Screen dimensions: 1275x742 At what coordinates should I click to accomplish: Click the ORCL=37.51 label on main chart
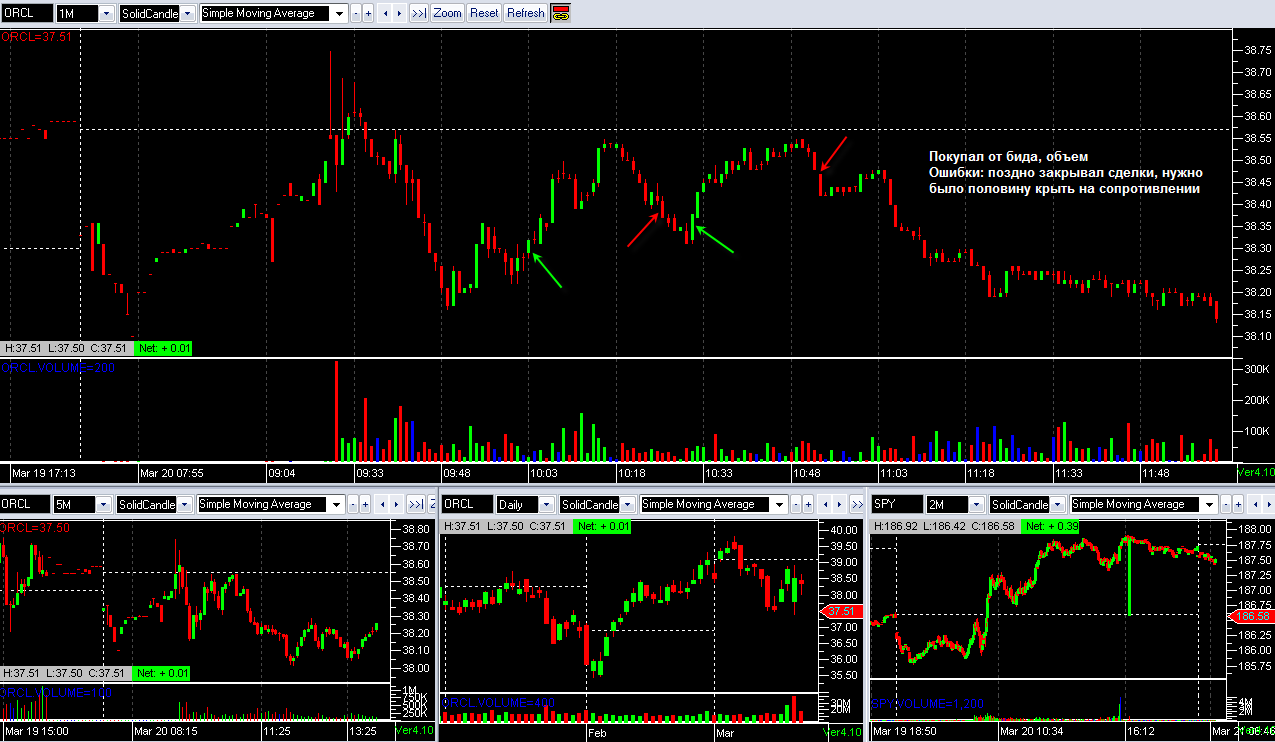[36, 36]
